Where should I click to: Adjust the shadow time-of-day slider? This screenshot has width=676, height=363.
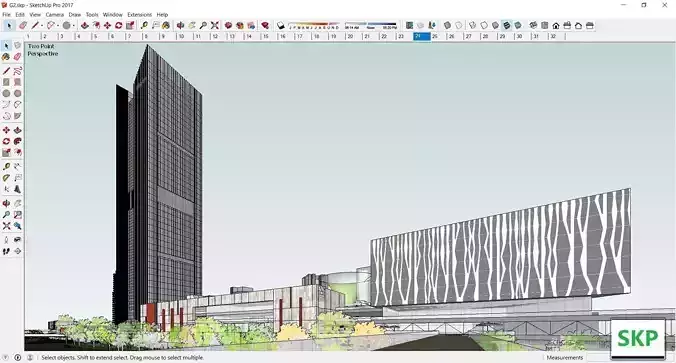pyautogui.click(x=370, y=25)
